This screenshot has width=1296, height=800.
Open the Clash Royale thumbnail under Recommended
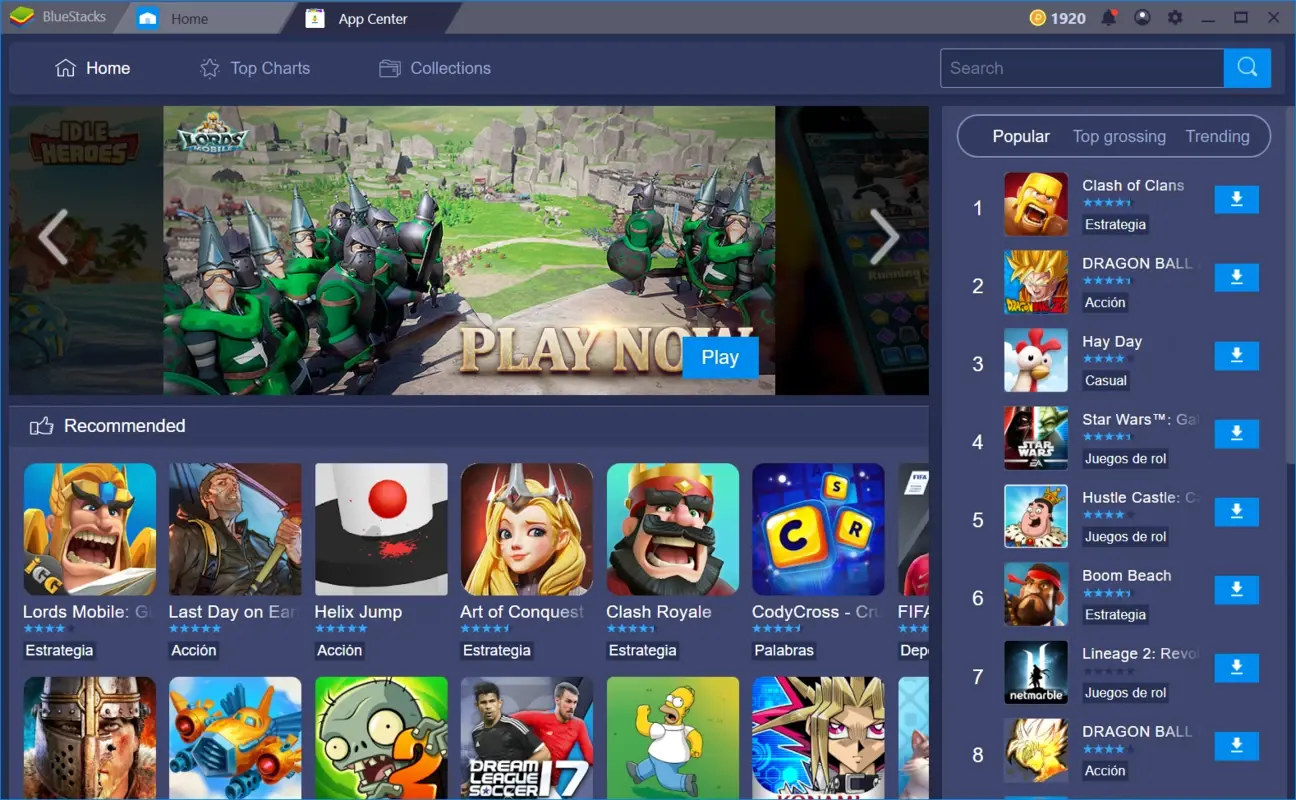click(x=672, y=529)
